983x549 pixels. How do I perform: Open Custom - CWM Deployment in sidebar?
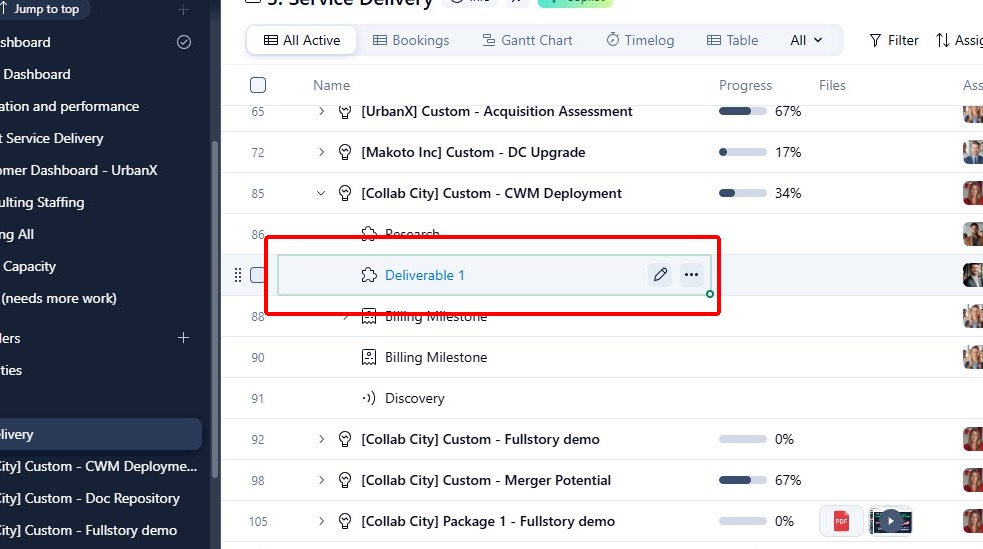[98, 466]
